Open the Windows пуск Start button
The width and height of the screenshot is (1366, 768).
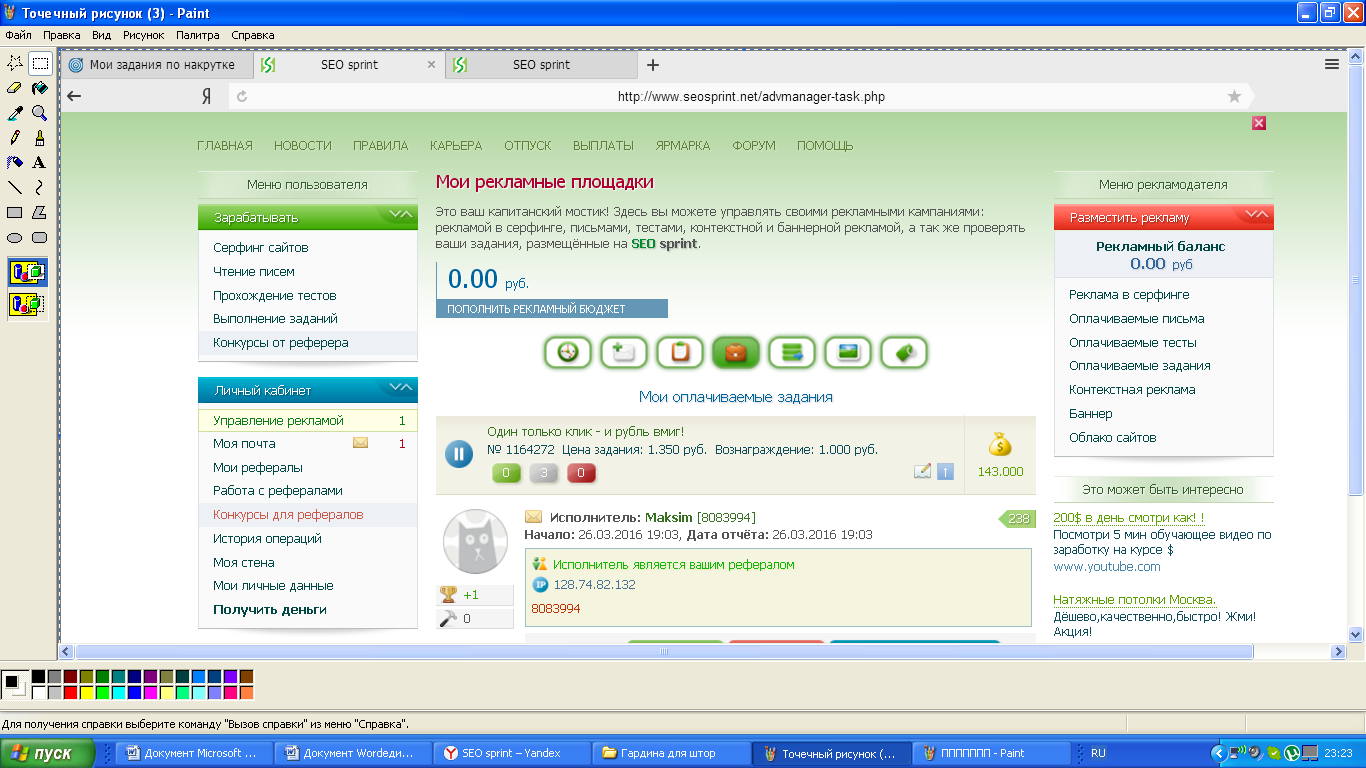tap(48, 753)
